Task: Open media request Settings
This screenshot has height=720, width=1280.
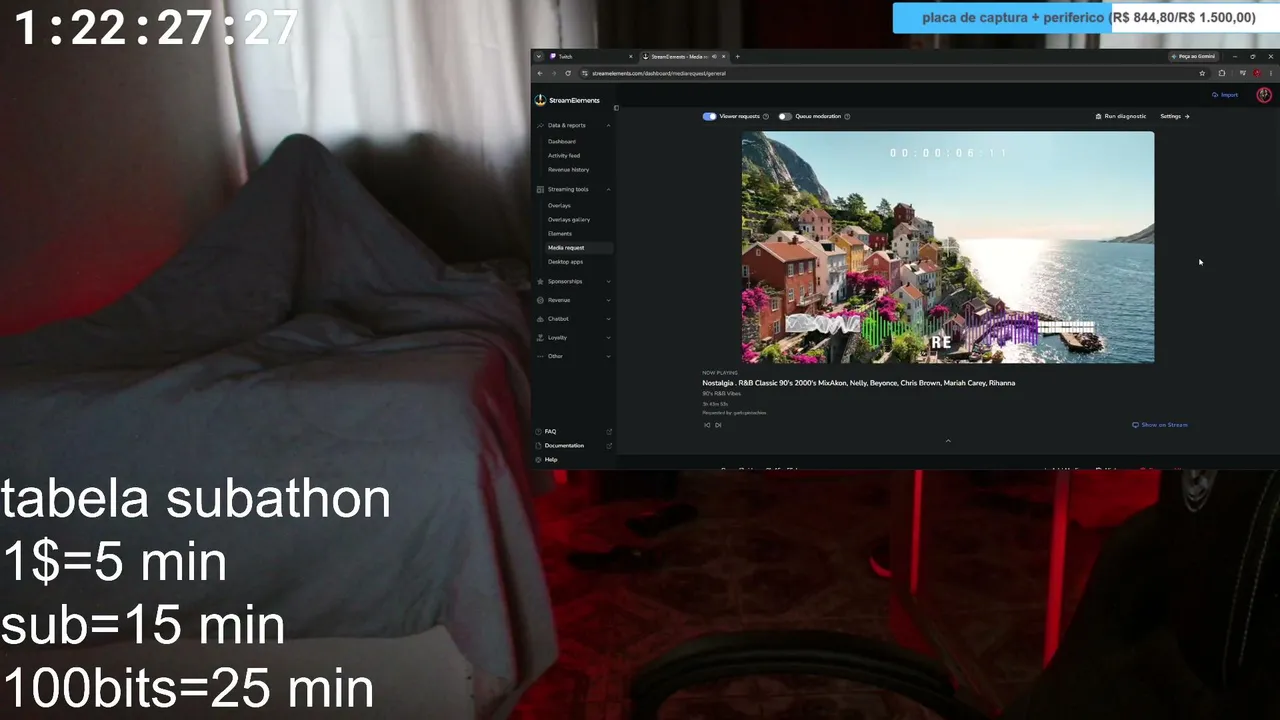Action: (x=1175, y=117)
